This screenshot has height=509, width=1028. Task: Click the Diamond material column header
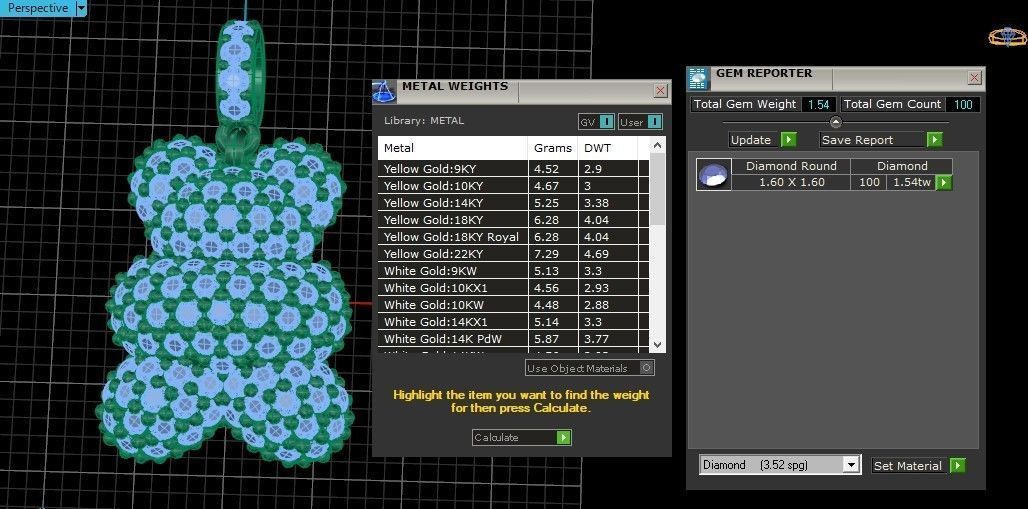tap(902, 166)
